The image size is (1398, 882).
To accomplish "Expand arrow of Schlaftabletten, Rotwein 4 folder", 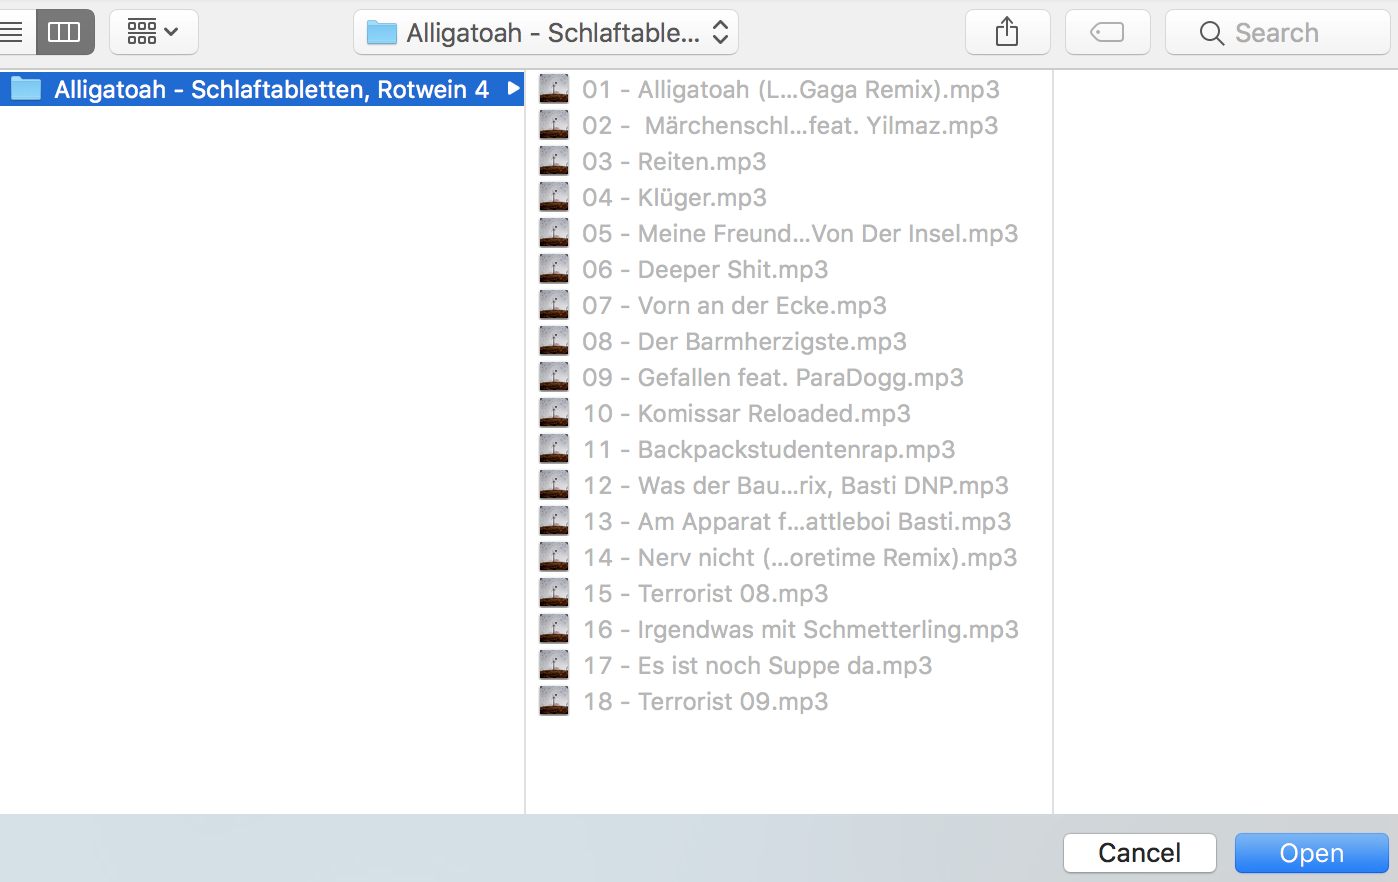I will coord(513,89).
